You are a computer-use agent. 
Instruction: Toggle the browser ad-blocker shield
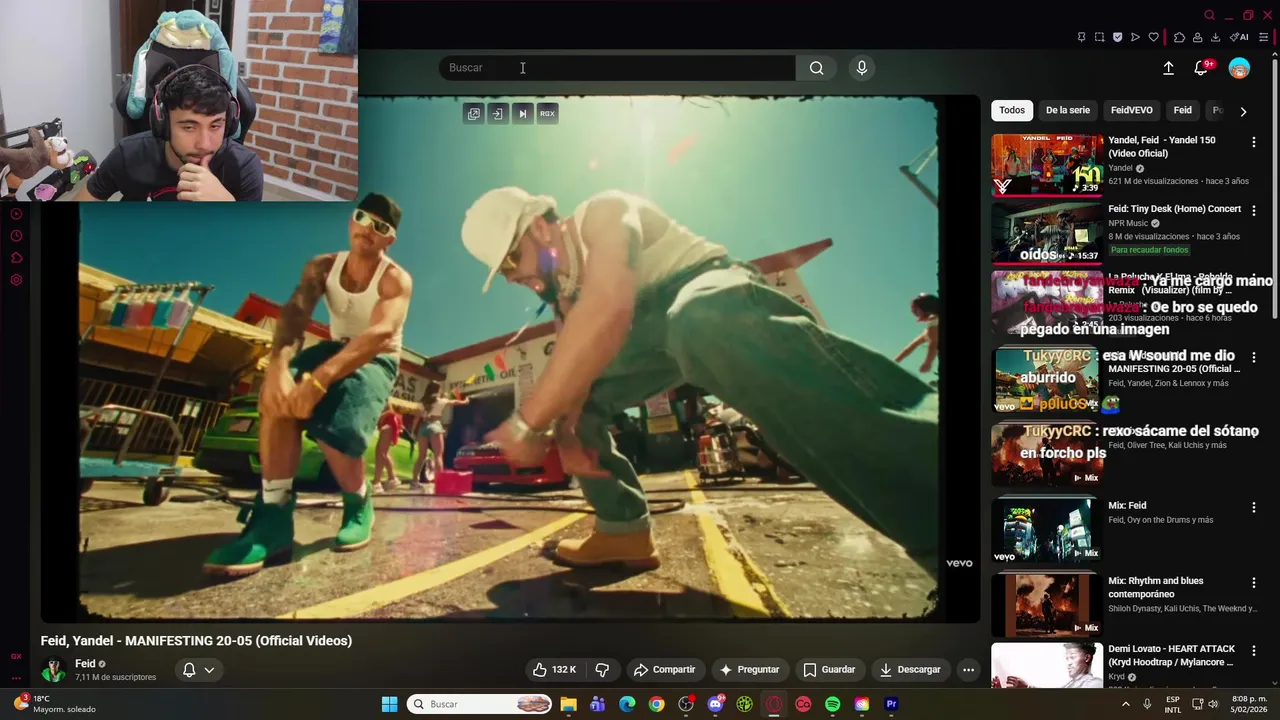(1117, 37)
